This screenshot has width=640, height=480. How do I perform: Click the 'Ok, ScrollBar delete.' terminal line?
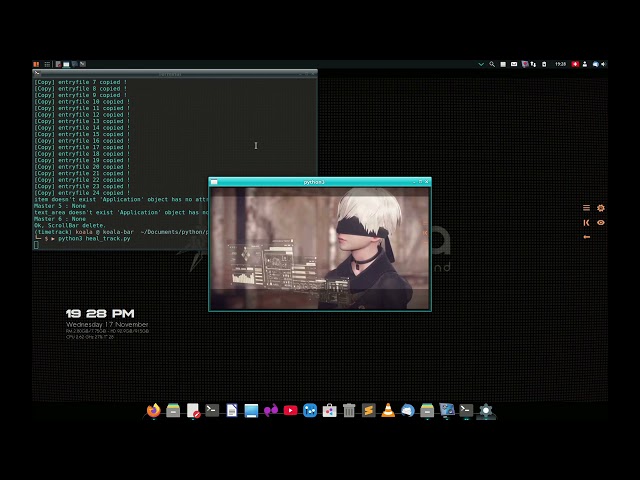(70, 225)
